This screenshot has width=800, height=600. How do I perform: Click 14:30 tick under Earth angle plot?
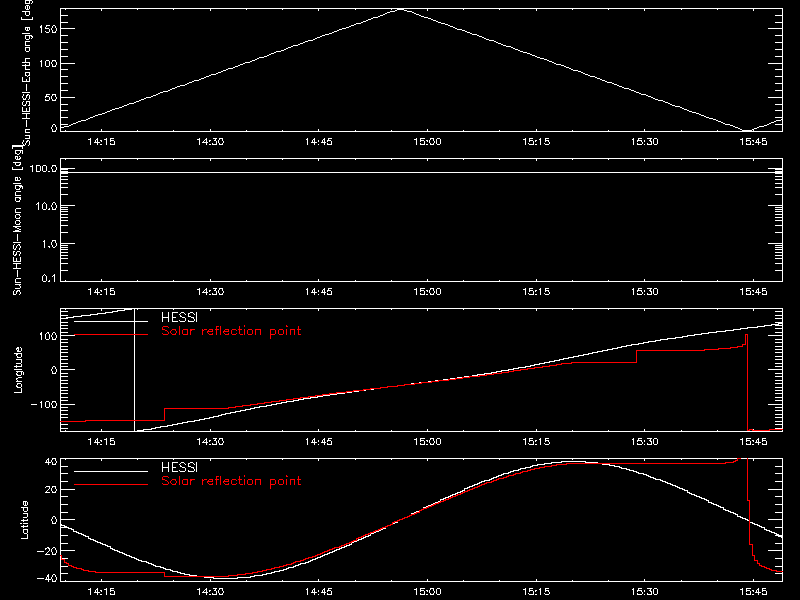[210, 142]
